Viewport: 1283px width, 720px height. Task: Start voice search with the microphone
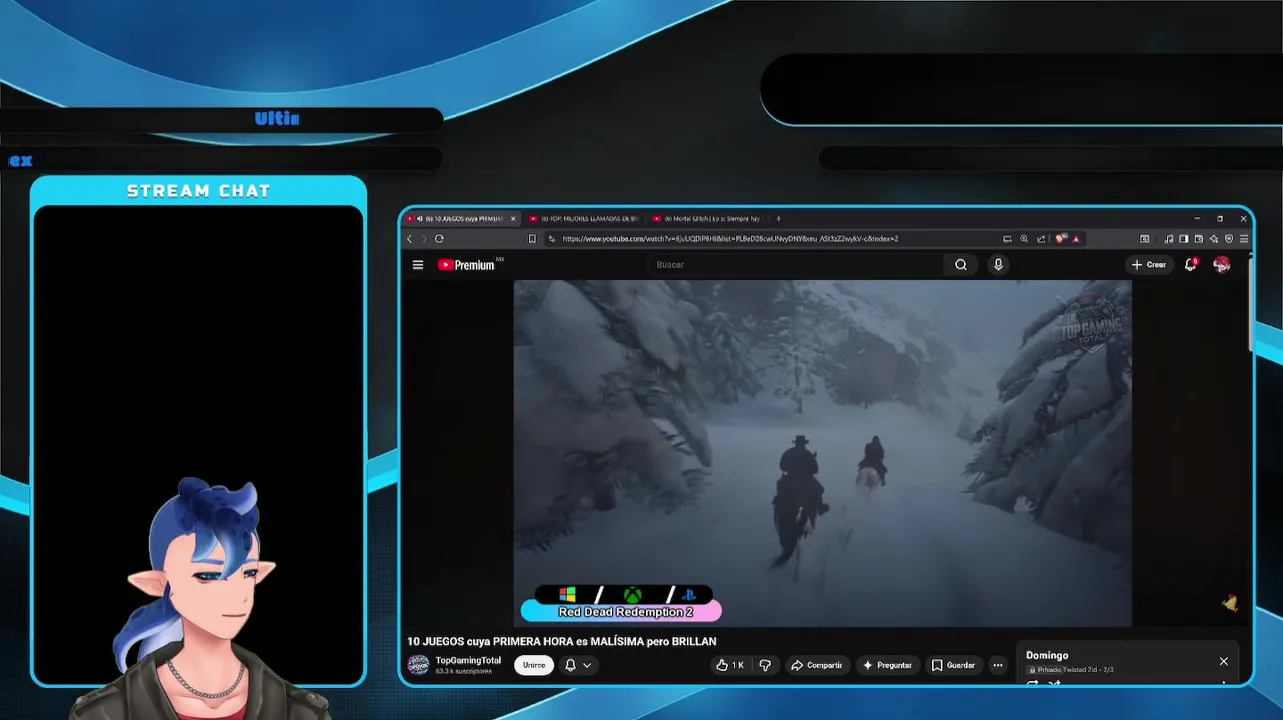[998, 265]
